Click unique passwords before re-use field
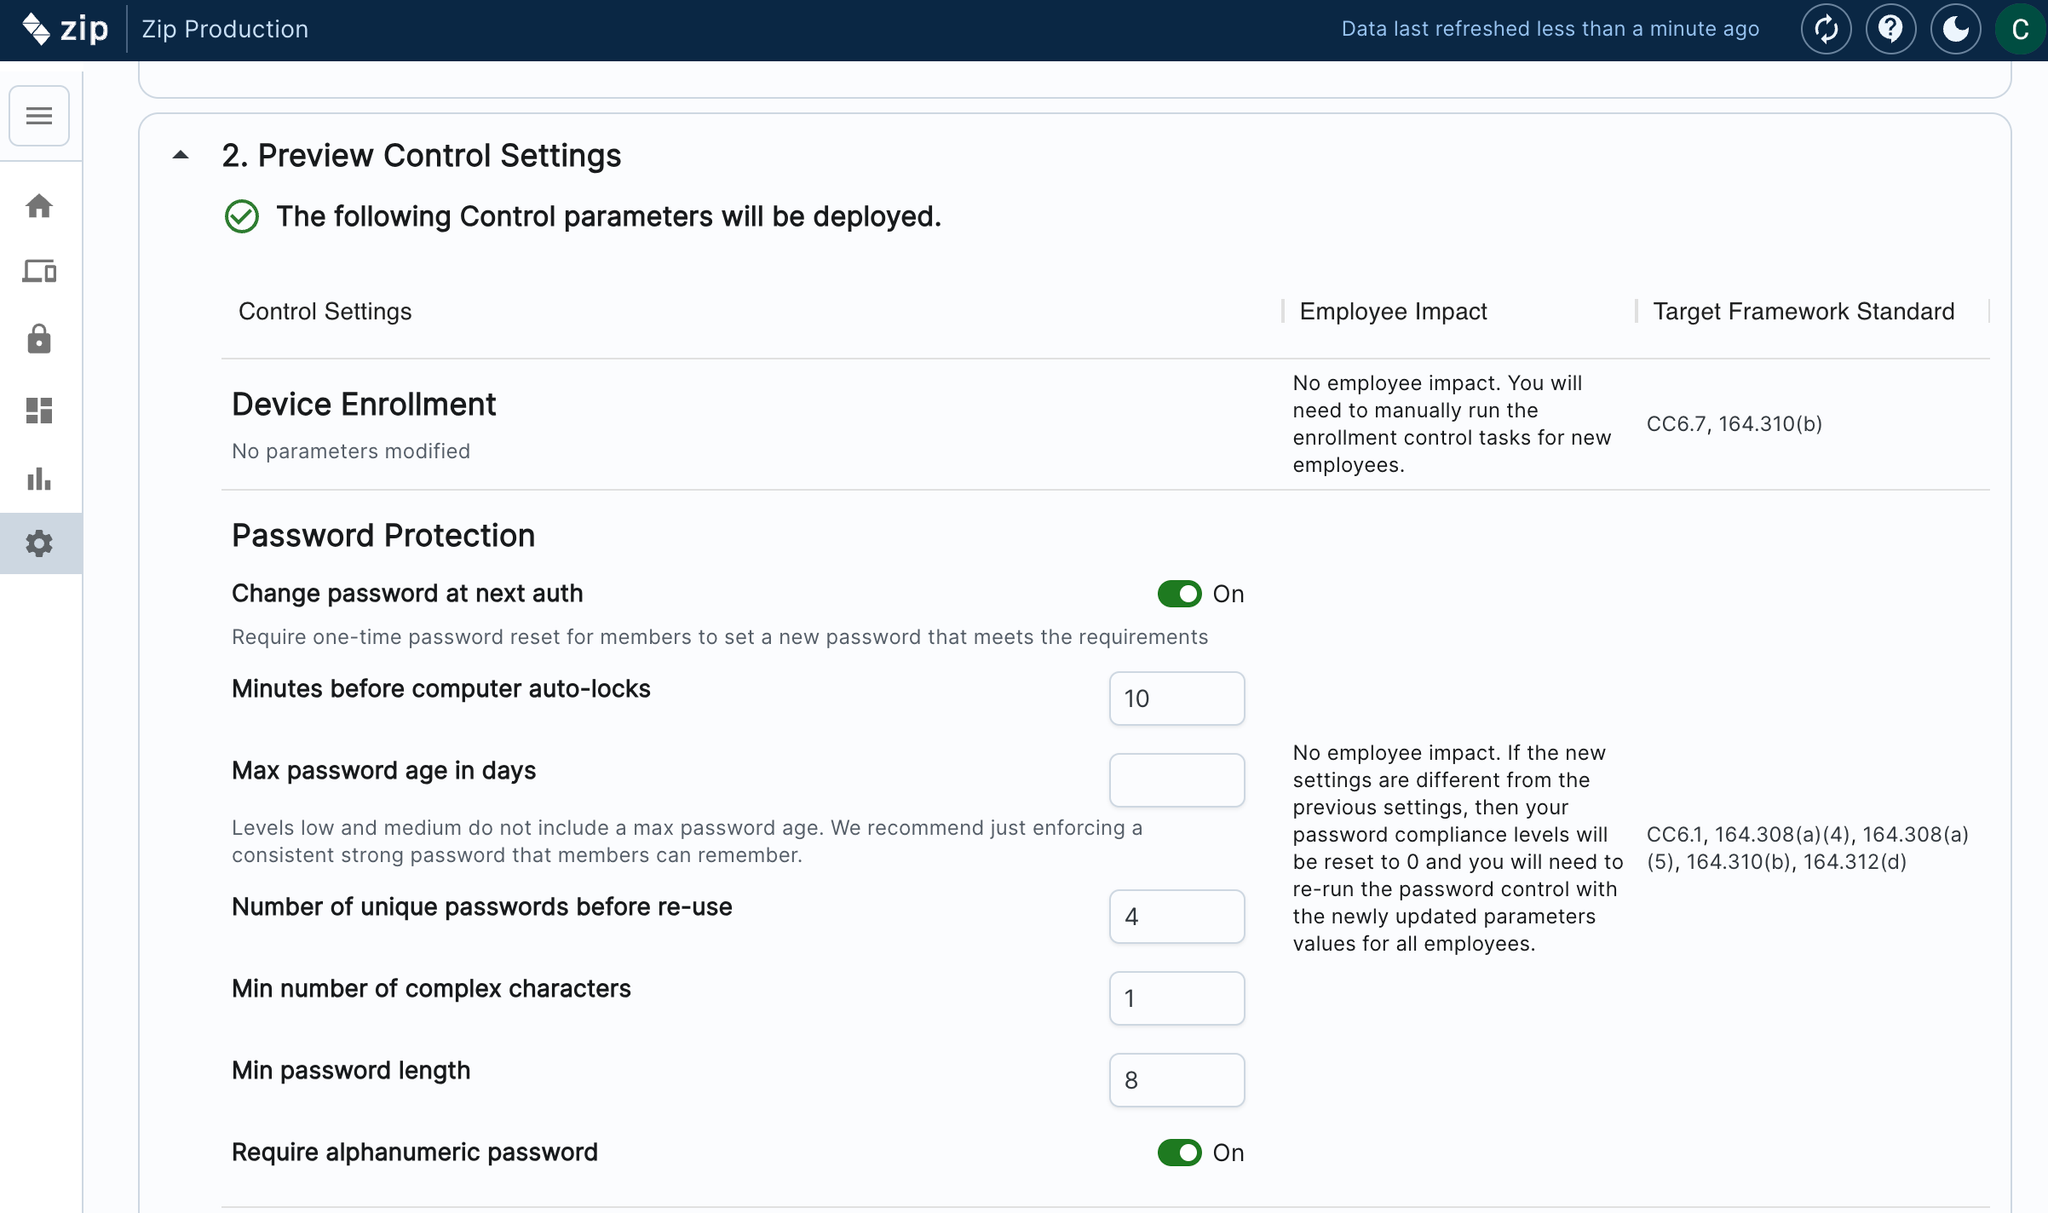Screen dimensions: 2048x1213 1176,916
